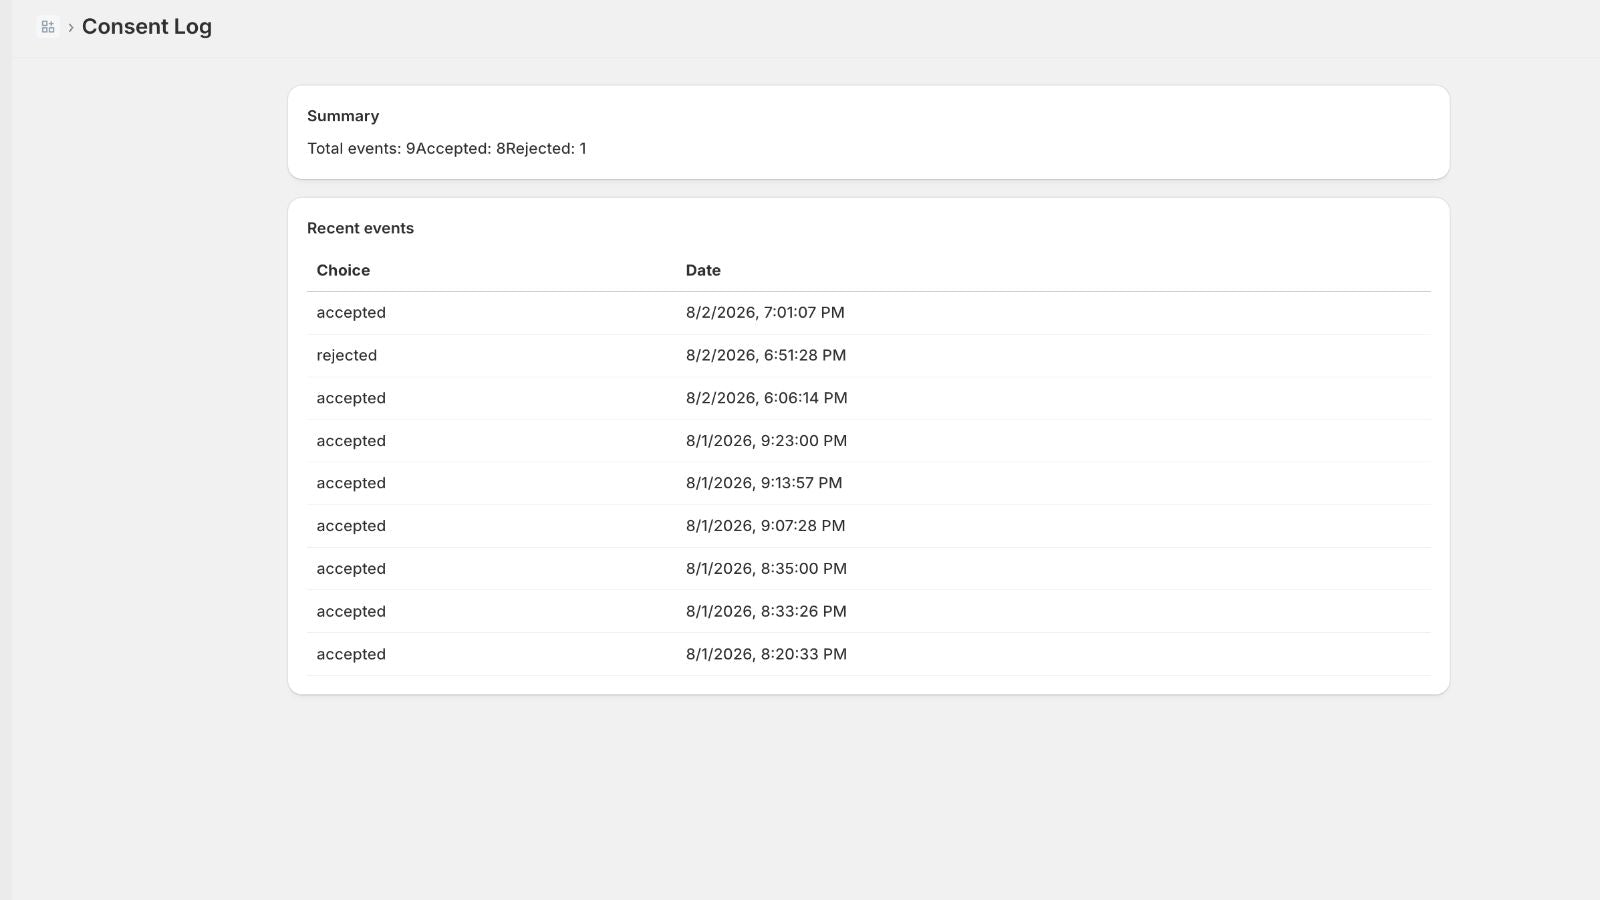Click the date 8/1/2026, 9:23:00 PM
The height and width of the screenshot is (900, 1600).
tap(766, 441)
